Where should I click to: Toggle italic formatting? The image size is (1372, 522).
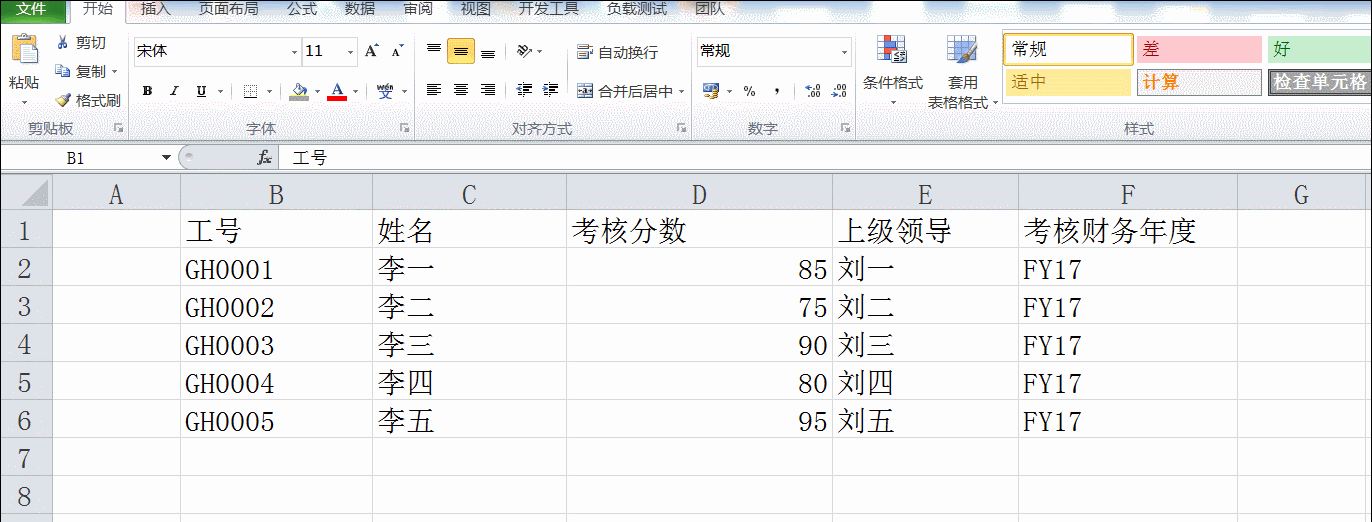pos(174,91)
